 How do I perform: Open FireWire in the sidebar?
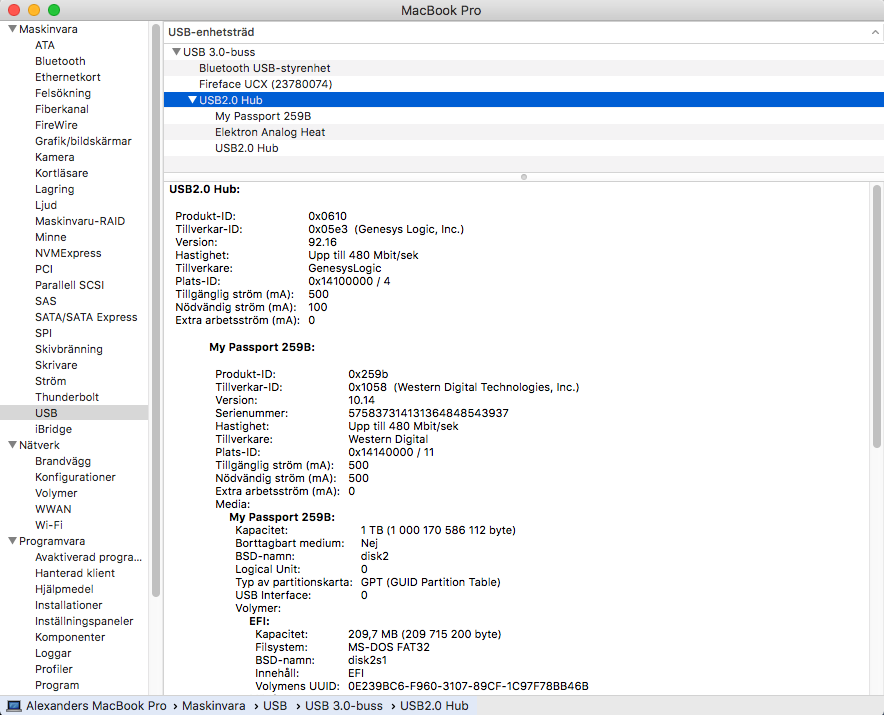tap(56, 125)
